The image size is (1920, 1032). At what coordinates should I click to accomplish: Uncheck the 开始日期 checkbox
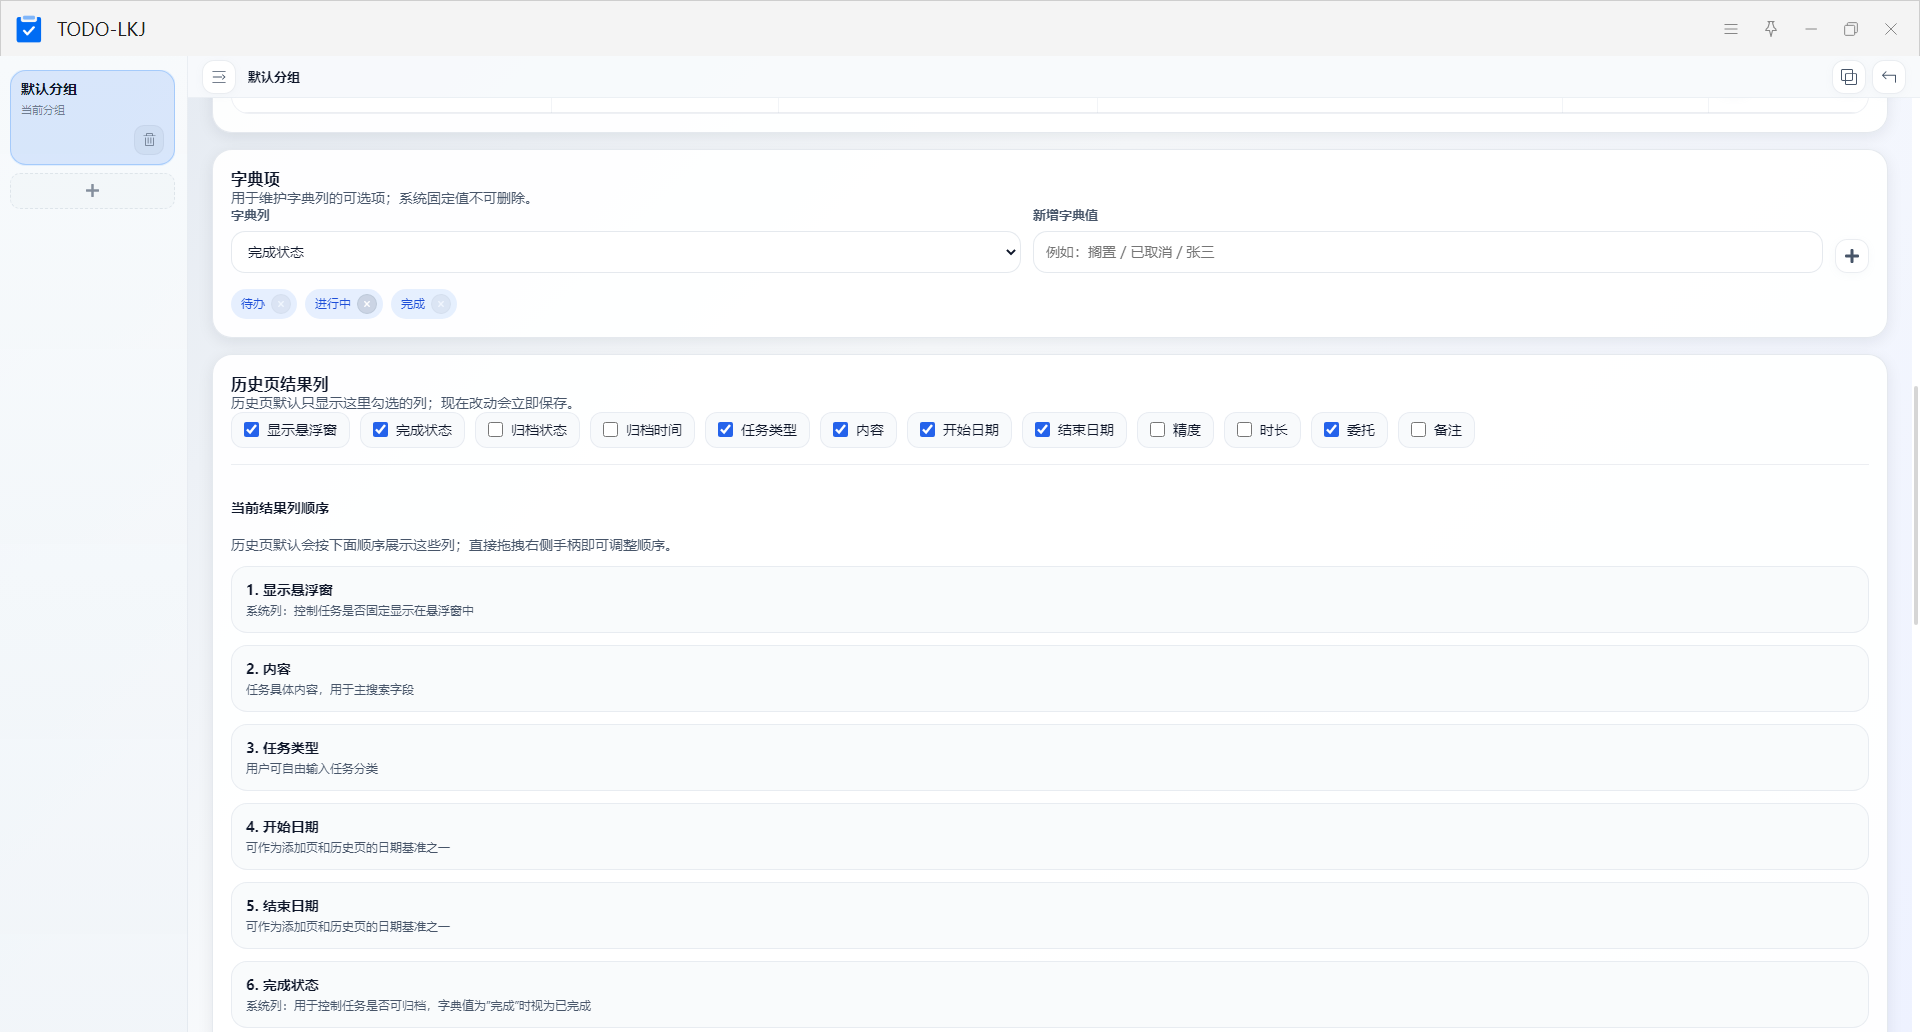(928, 430)
